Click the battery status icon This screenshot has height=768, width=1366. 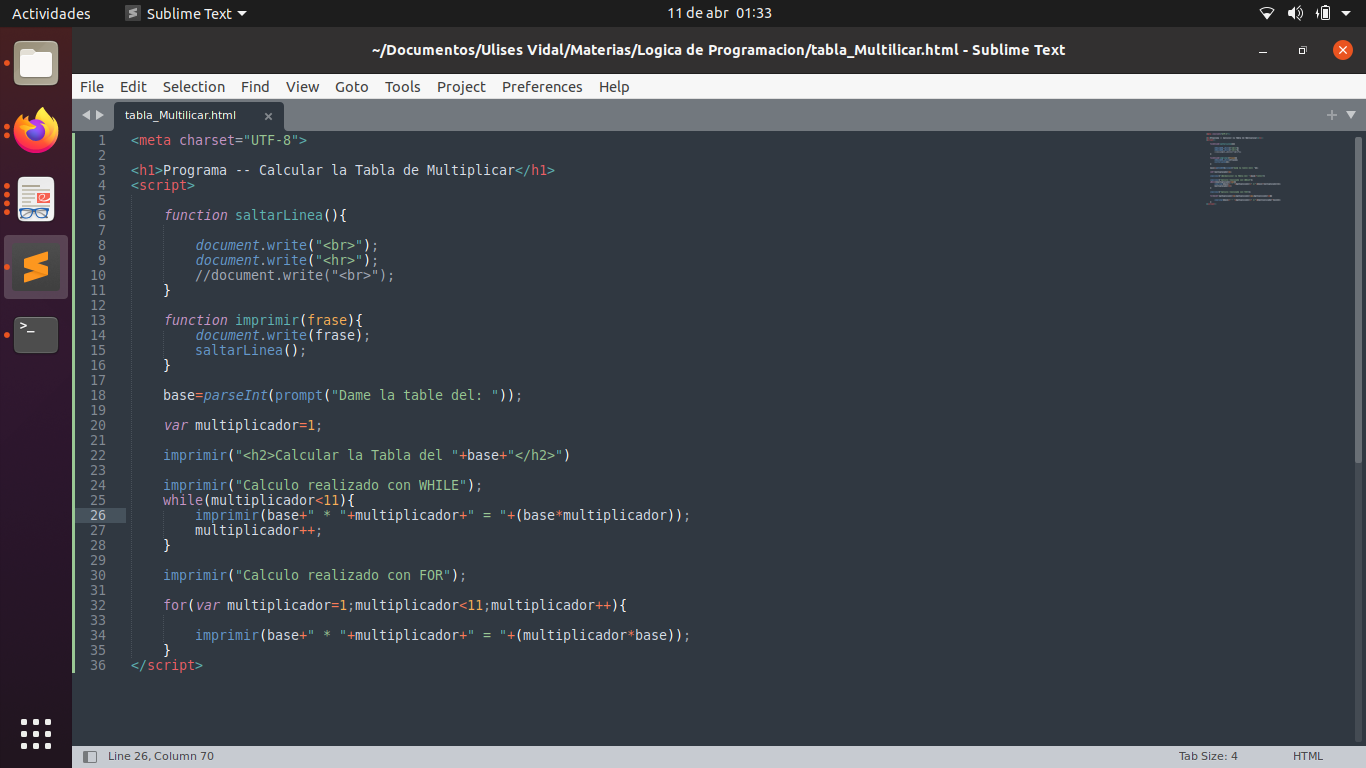(x=1324, y=13)
